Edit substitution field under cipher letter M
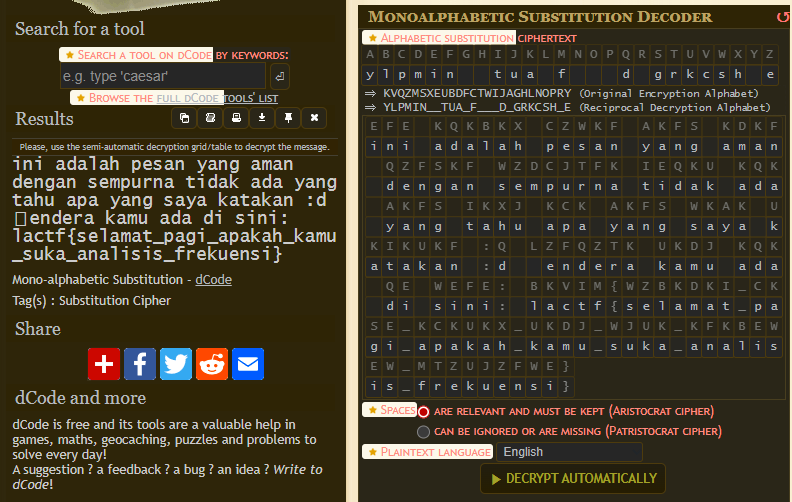The image size is (792, 502). (562, 75)
